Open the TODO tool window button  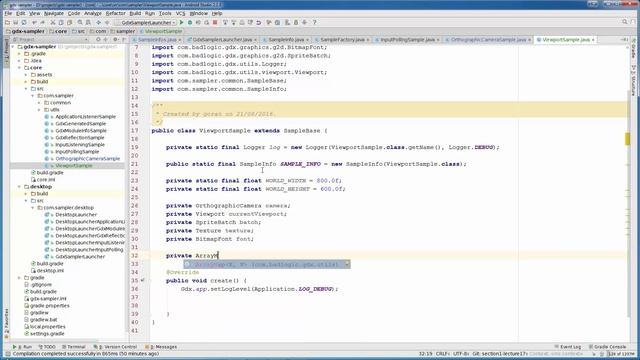tap(47, 347)
